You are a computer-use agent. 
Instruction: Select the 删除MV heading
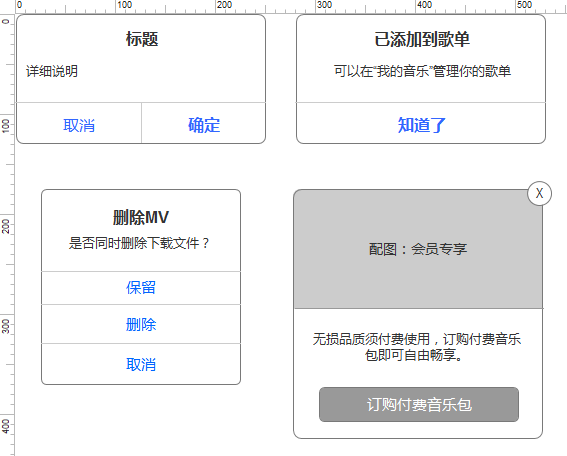(141, 217)
